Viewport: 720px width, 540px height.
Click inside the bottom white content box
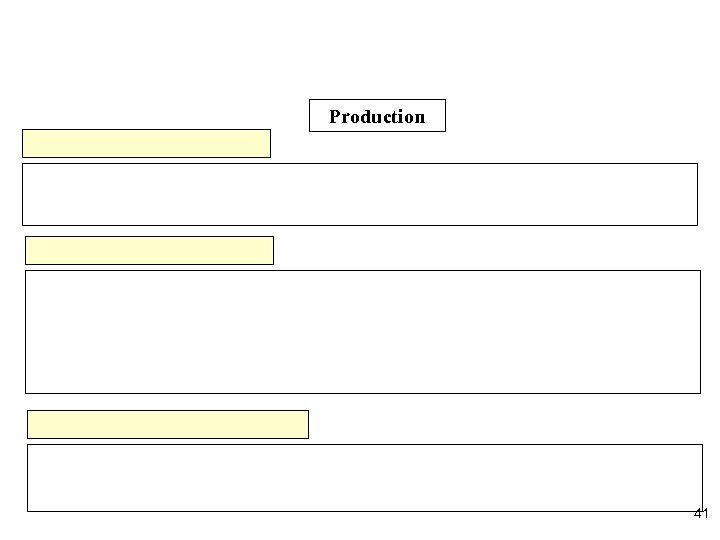(364, 478)
